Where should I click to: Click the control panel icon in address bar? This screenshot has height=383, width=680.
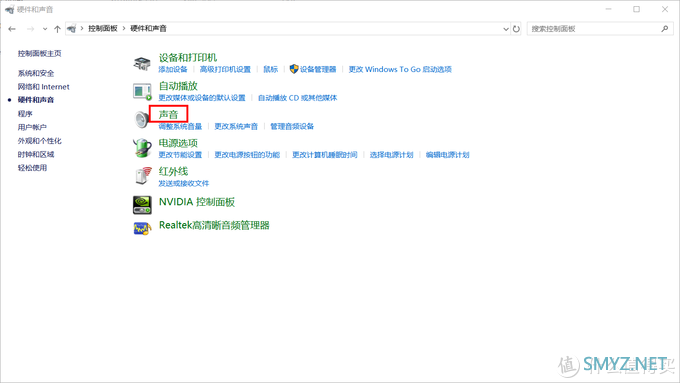72,29
